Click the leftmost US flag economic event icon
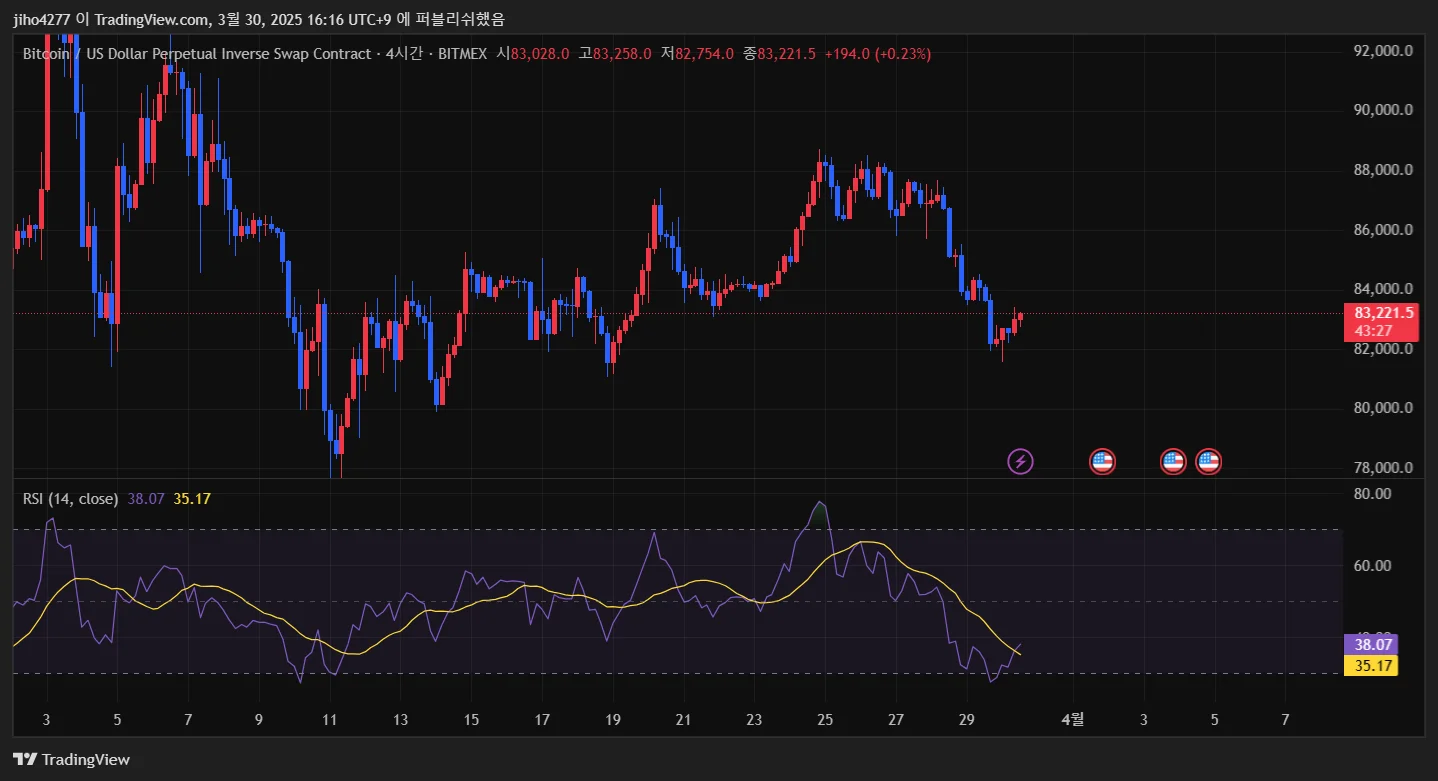This screenshot has width=1438, height=781. pyautogui.click(x=1102, y=461)
